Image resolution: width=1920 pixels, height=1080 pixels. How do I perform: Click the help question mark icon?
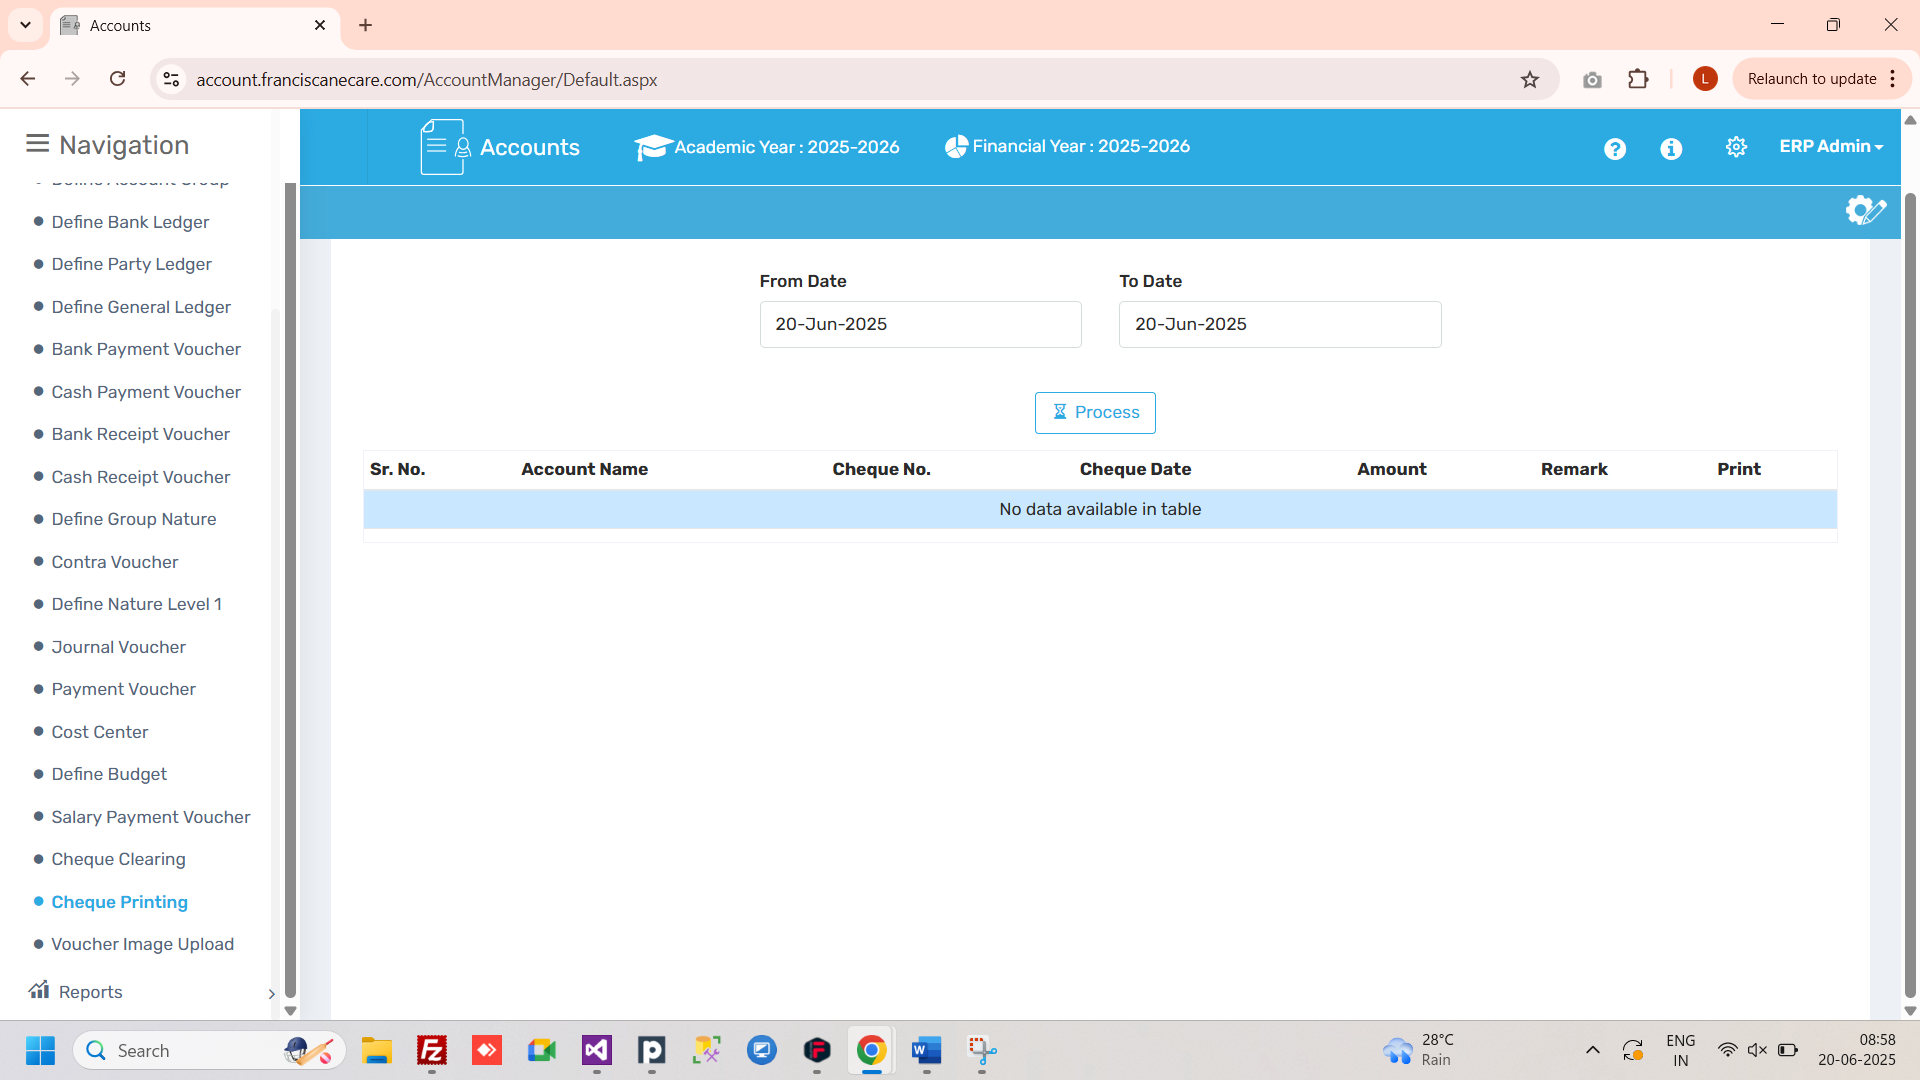pyautogui.click(x=1614, y=149)
